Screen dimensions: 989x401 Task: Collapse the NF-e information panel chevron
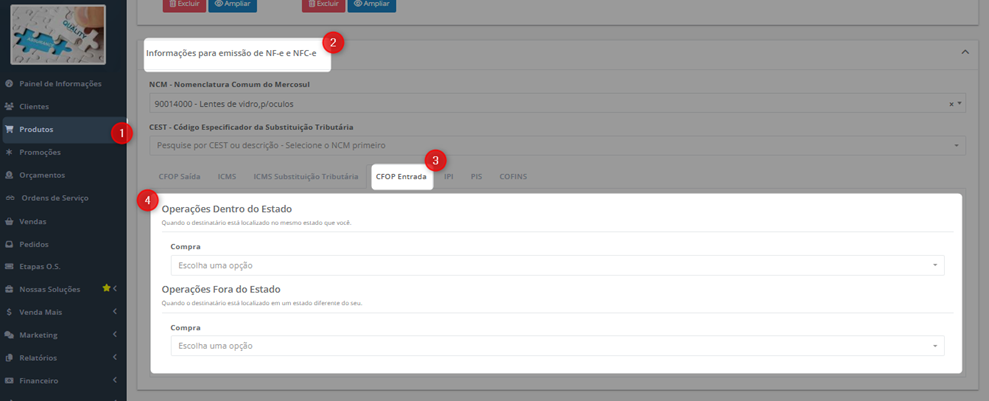pos(964,52)
